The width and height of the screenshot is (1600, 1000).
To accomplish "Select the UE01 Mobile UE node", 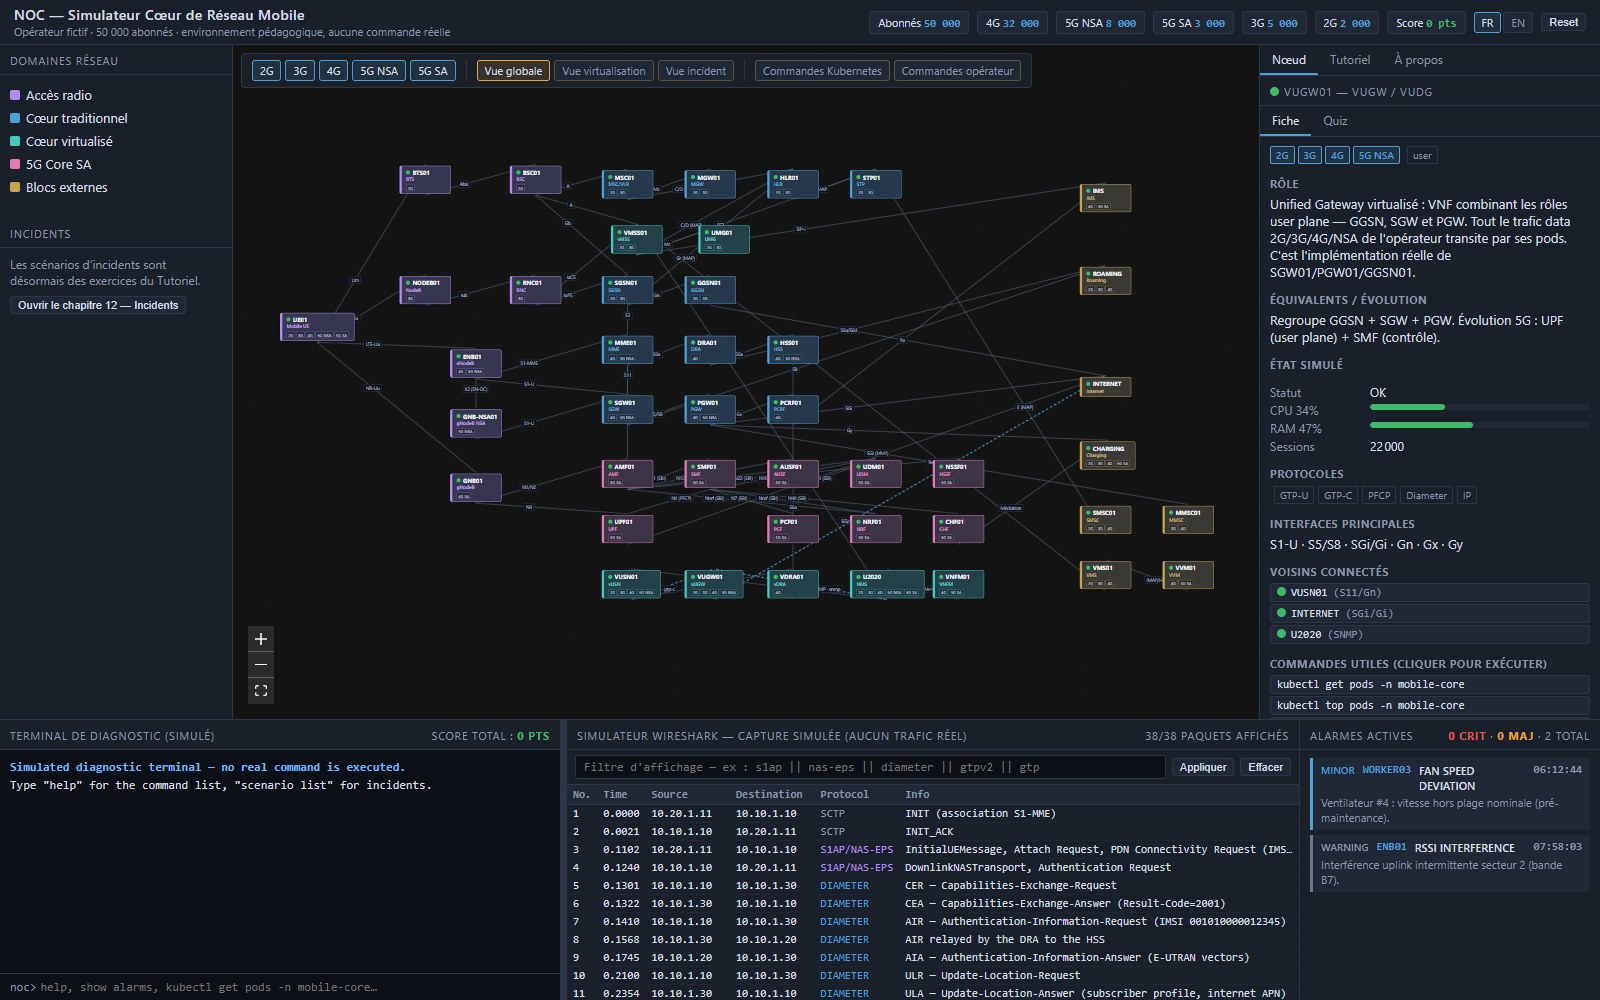I will 317,327.
